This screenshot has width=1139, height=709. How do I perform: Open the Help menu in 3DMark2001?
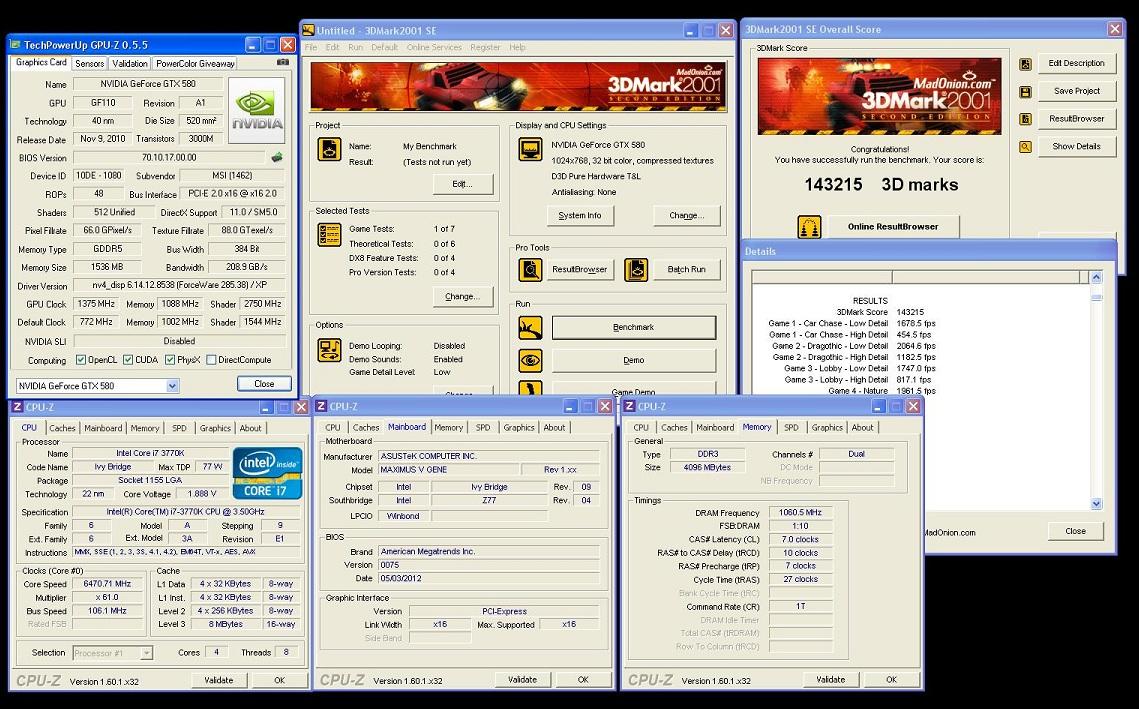[517, 47]
